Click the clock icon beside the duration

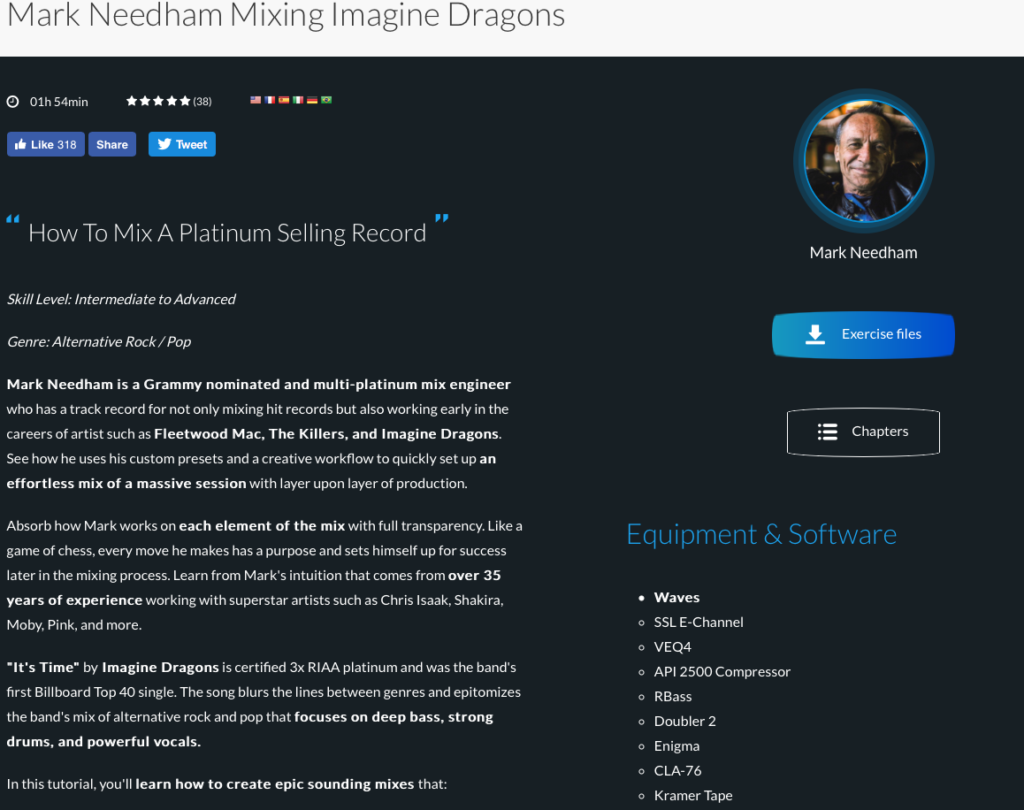coord(13,101)
